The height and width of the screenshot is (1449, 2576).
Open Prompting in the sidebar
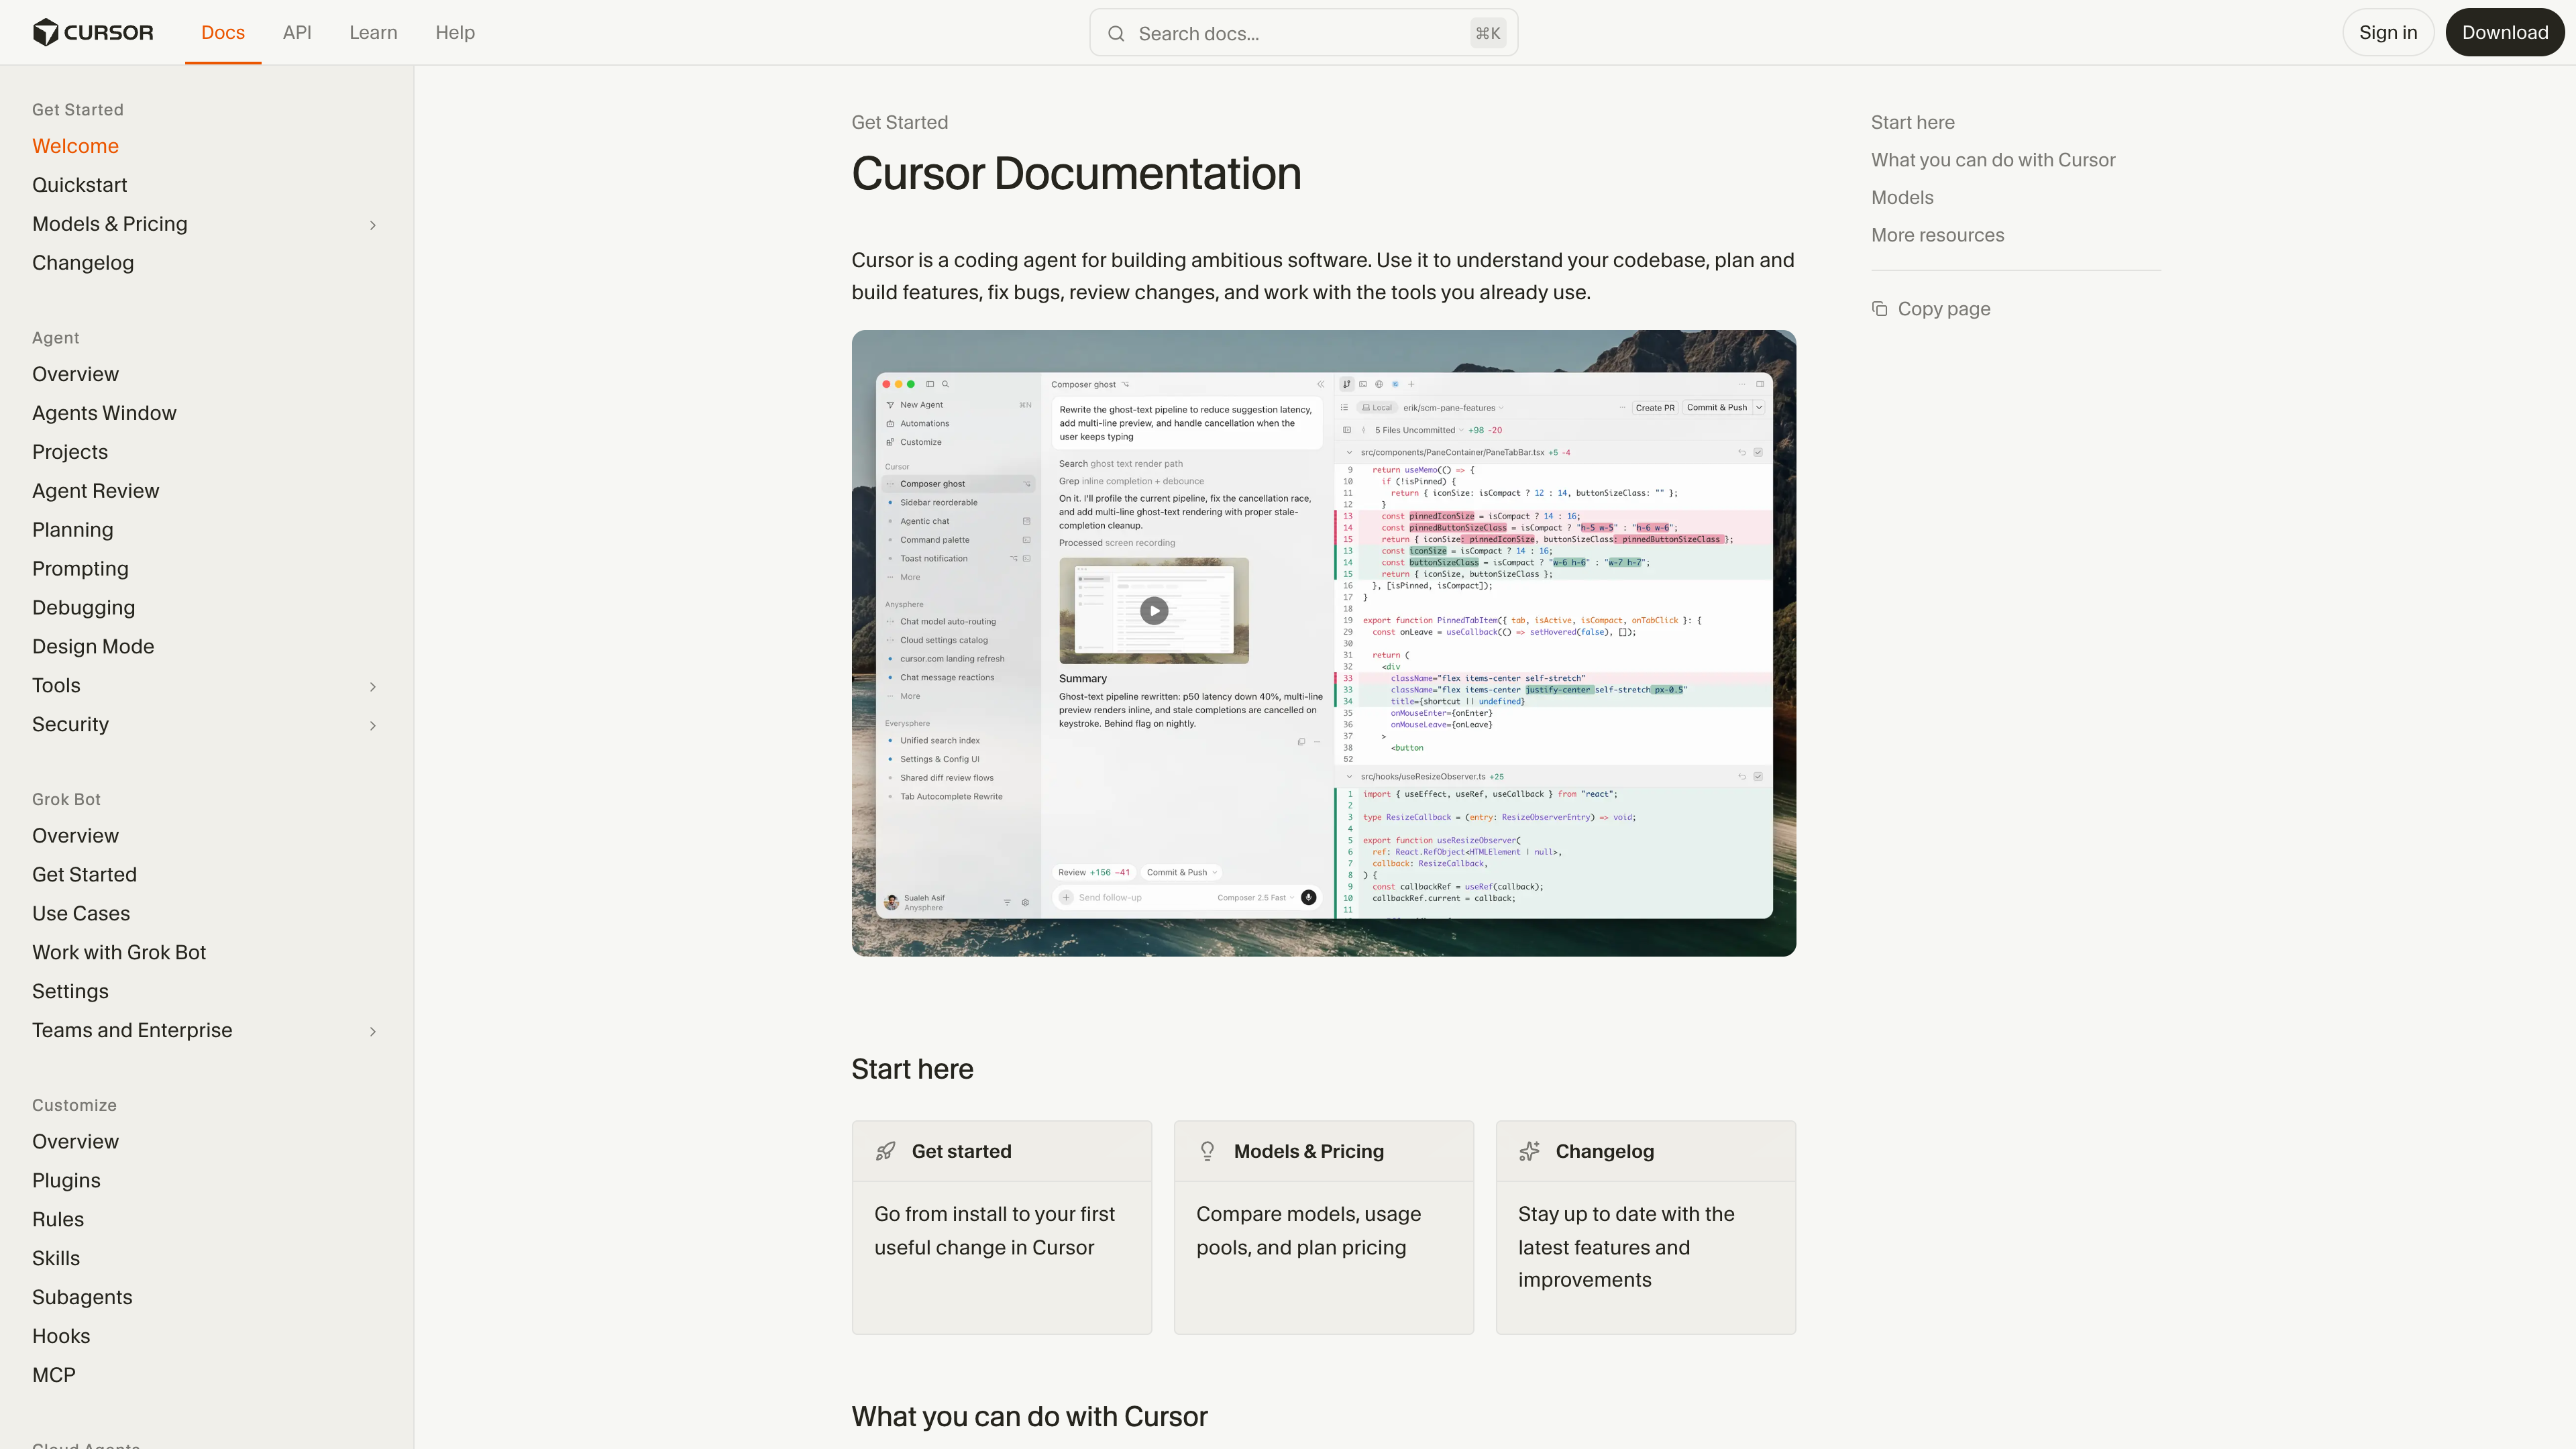pyautogui.click(x=80, y=569)
